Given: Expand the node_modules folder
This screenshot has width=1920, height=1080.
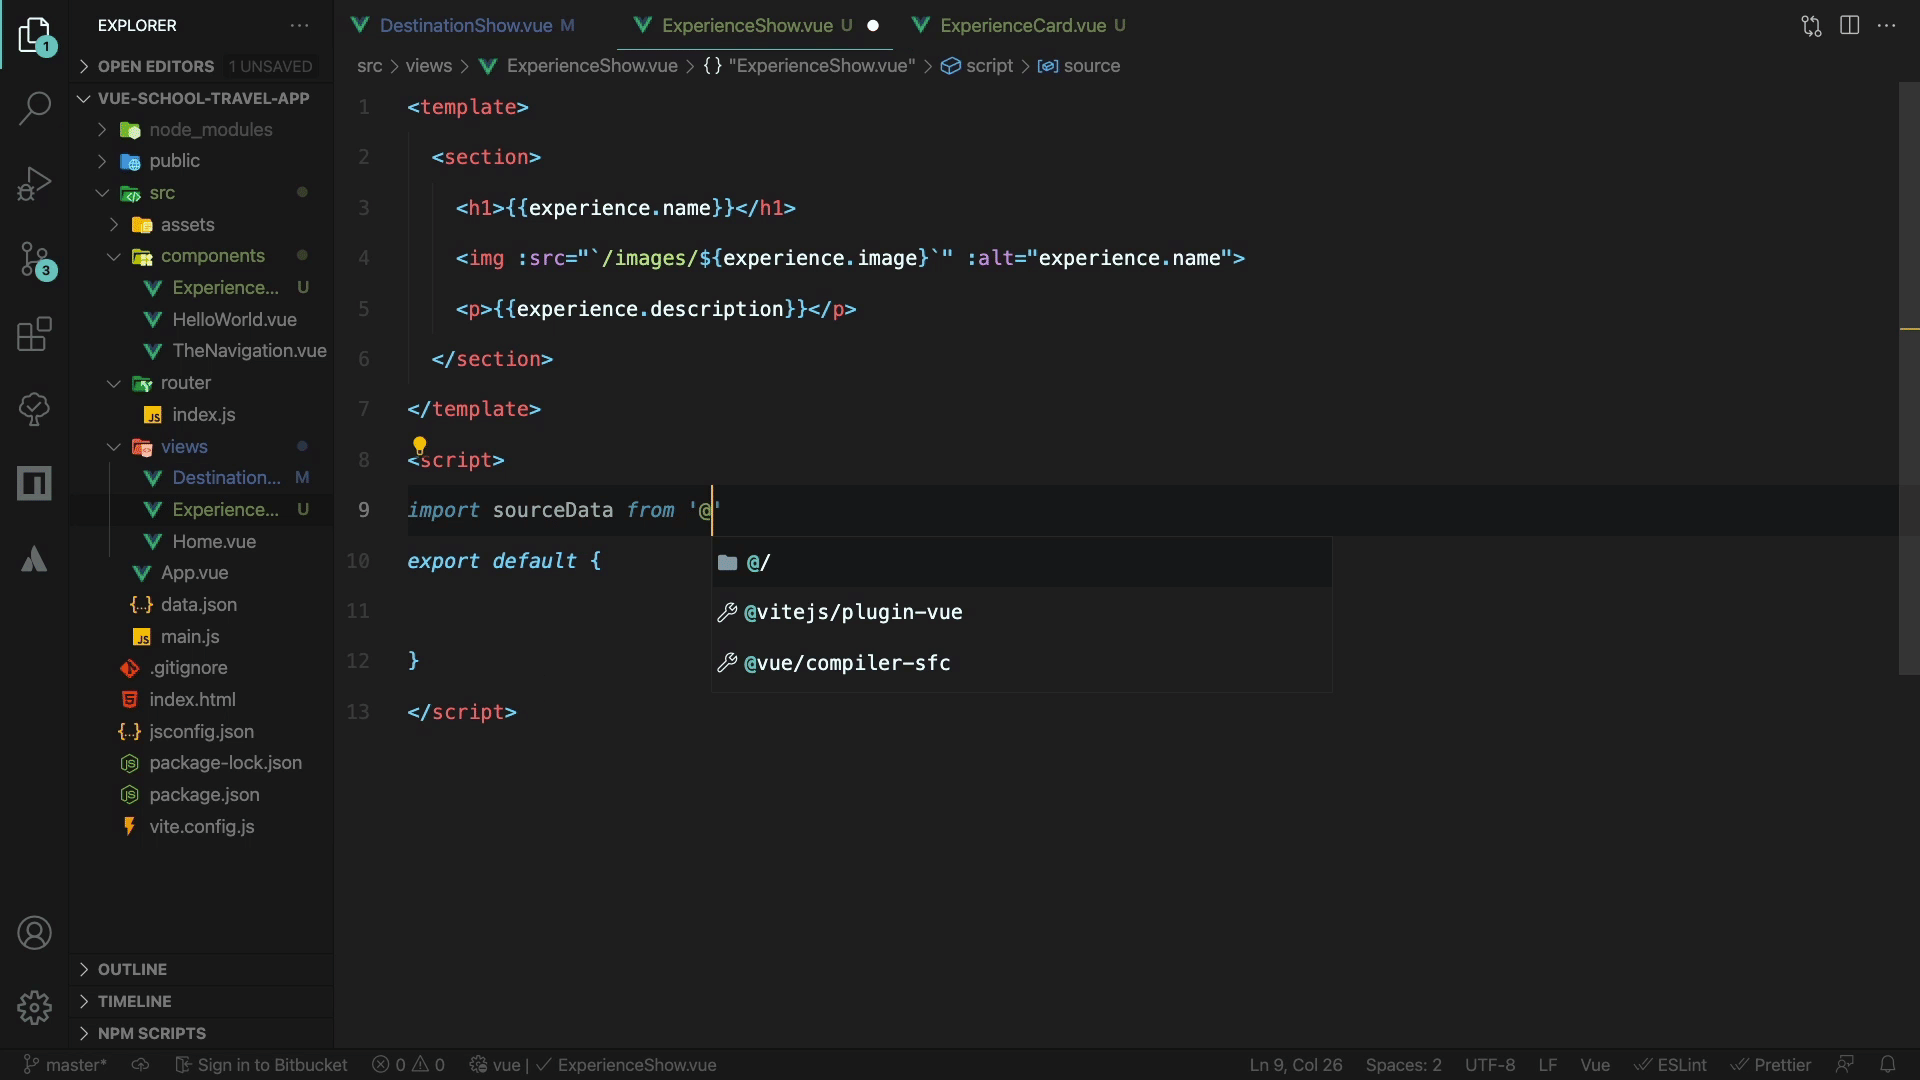Looking at the screenshot, I should [210, 130].
